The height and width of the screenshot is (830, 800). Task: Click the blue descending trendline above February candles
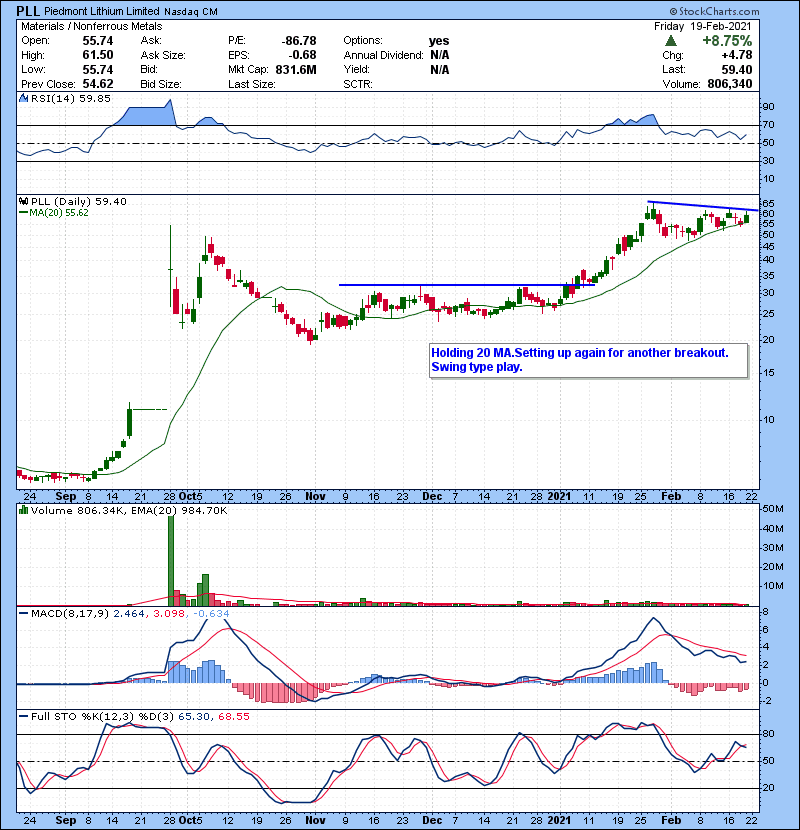703,206
